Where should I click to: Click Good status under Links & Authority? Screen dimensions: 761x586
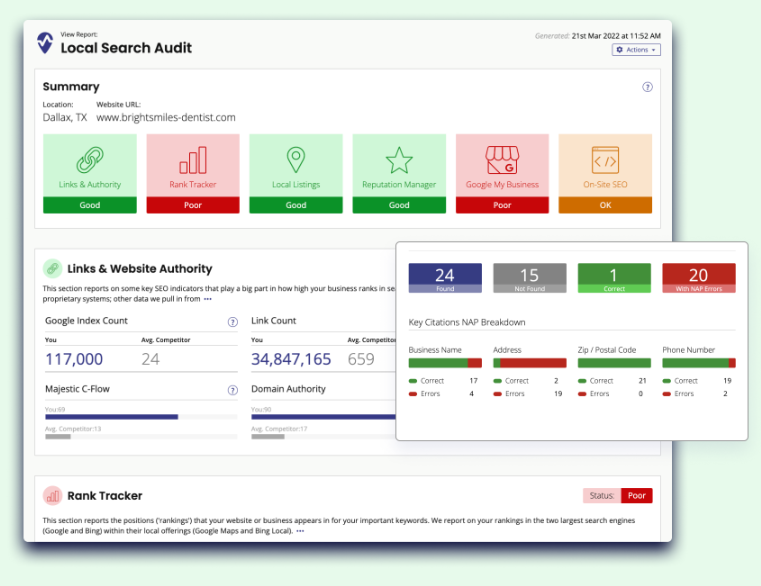(90, 205)
